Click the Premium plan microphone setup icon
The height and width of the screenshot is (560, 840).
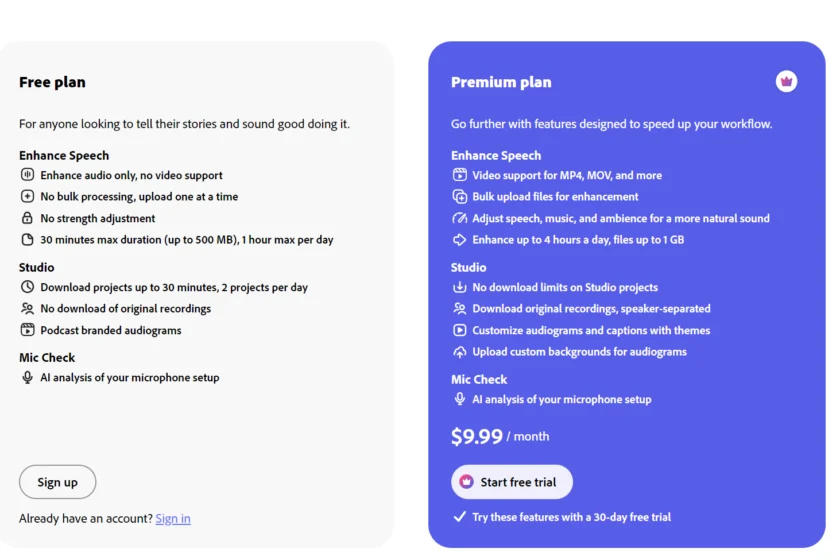click(460, 399)
